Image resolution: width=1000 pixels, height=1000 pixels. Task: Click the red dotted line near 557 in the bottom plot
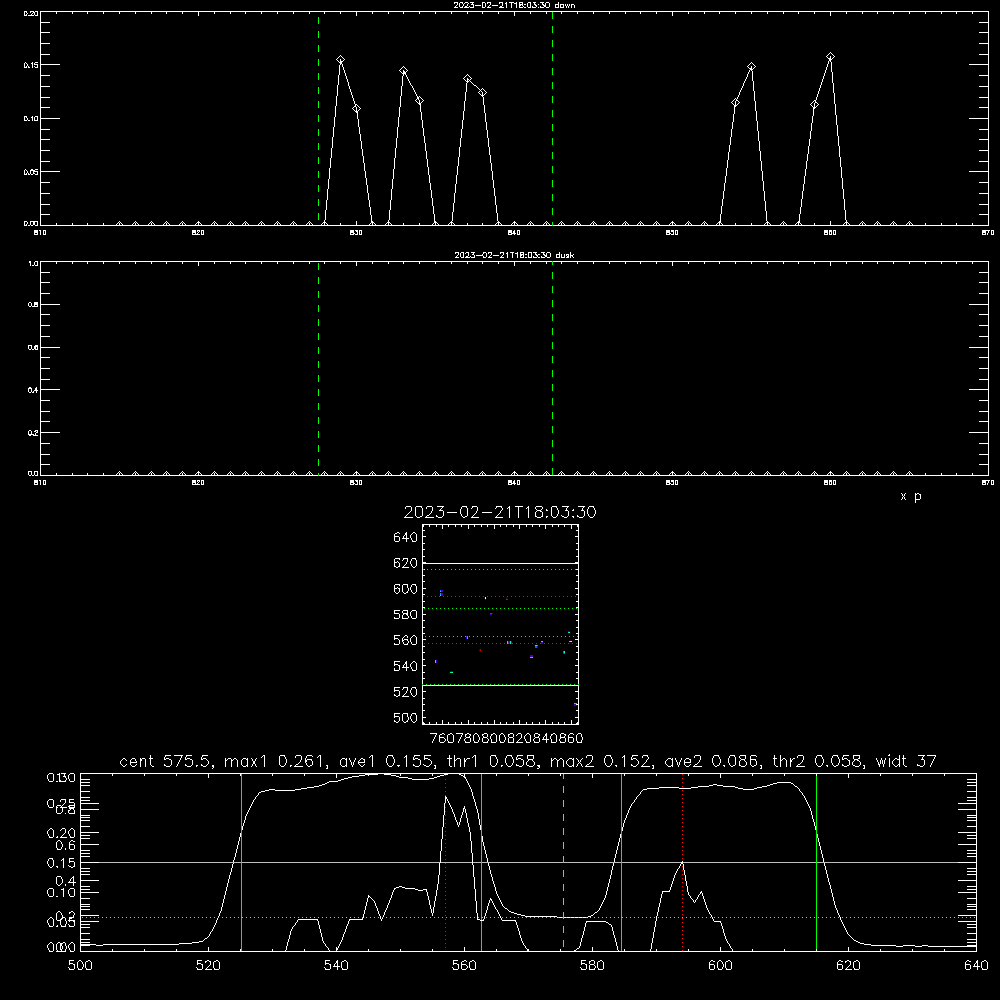(x=445, y=861)
